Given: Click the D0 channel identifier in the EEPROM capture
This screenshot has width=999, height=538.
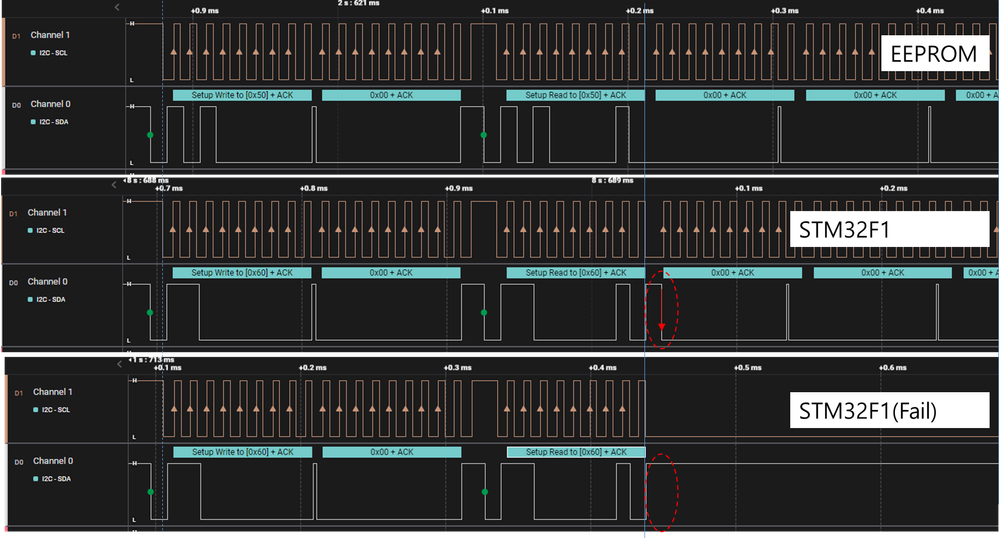Looking at the screenshot, I should pyautogui.click(x=15, y=104).
